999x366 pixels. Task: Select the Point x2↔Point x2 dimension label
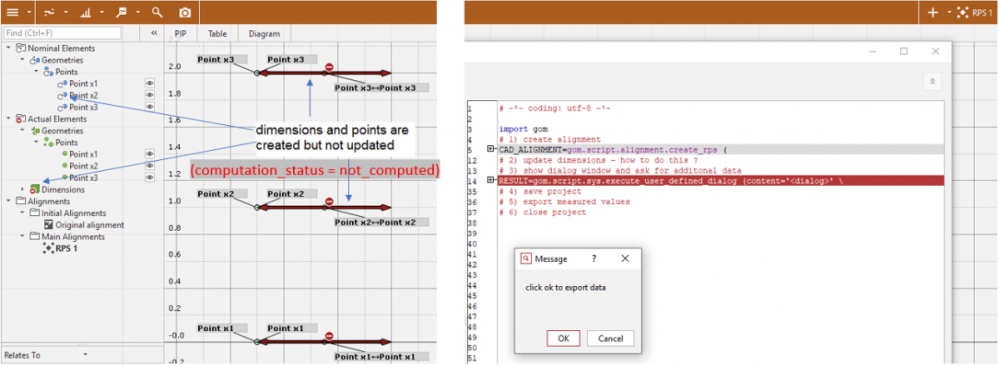381,223
